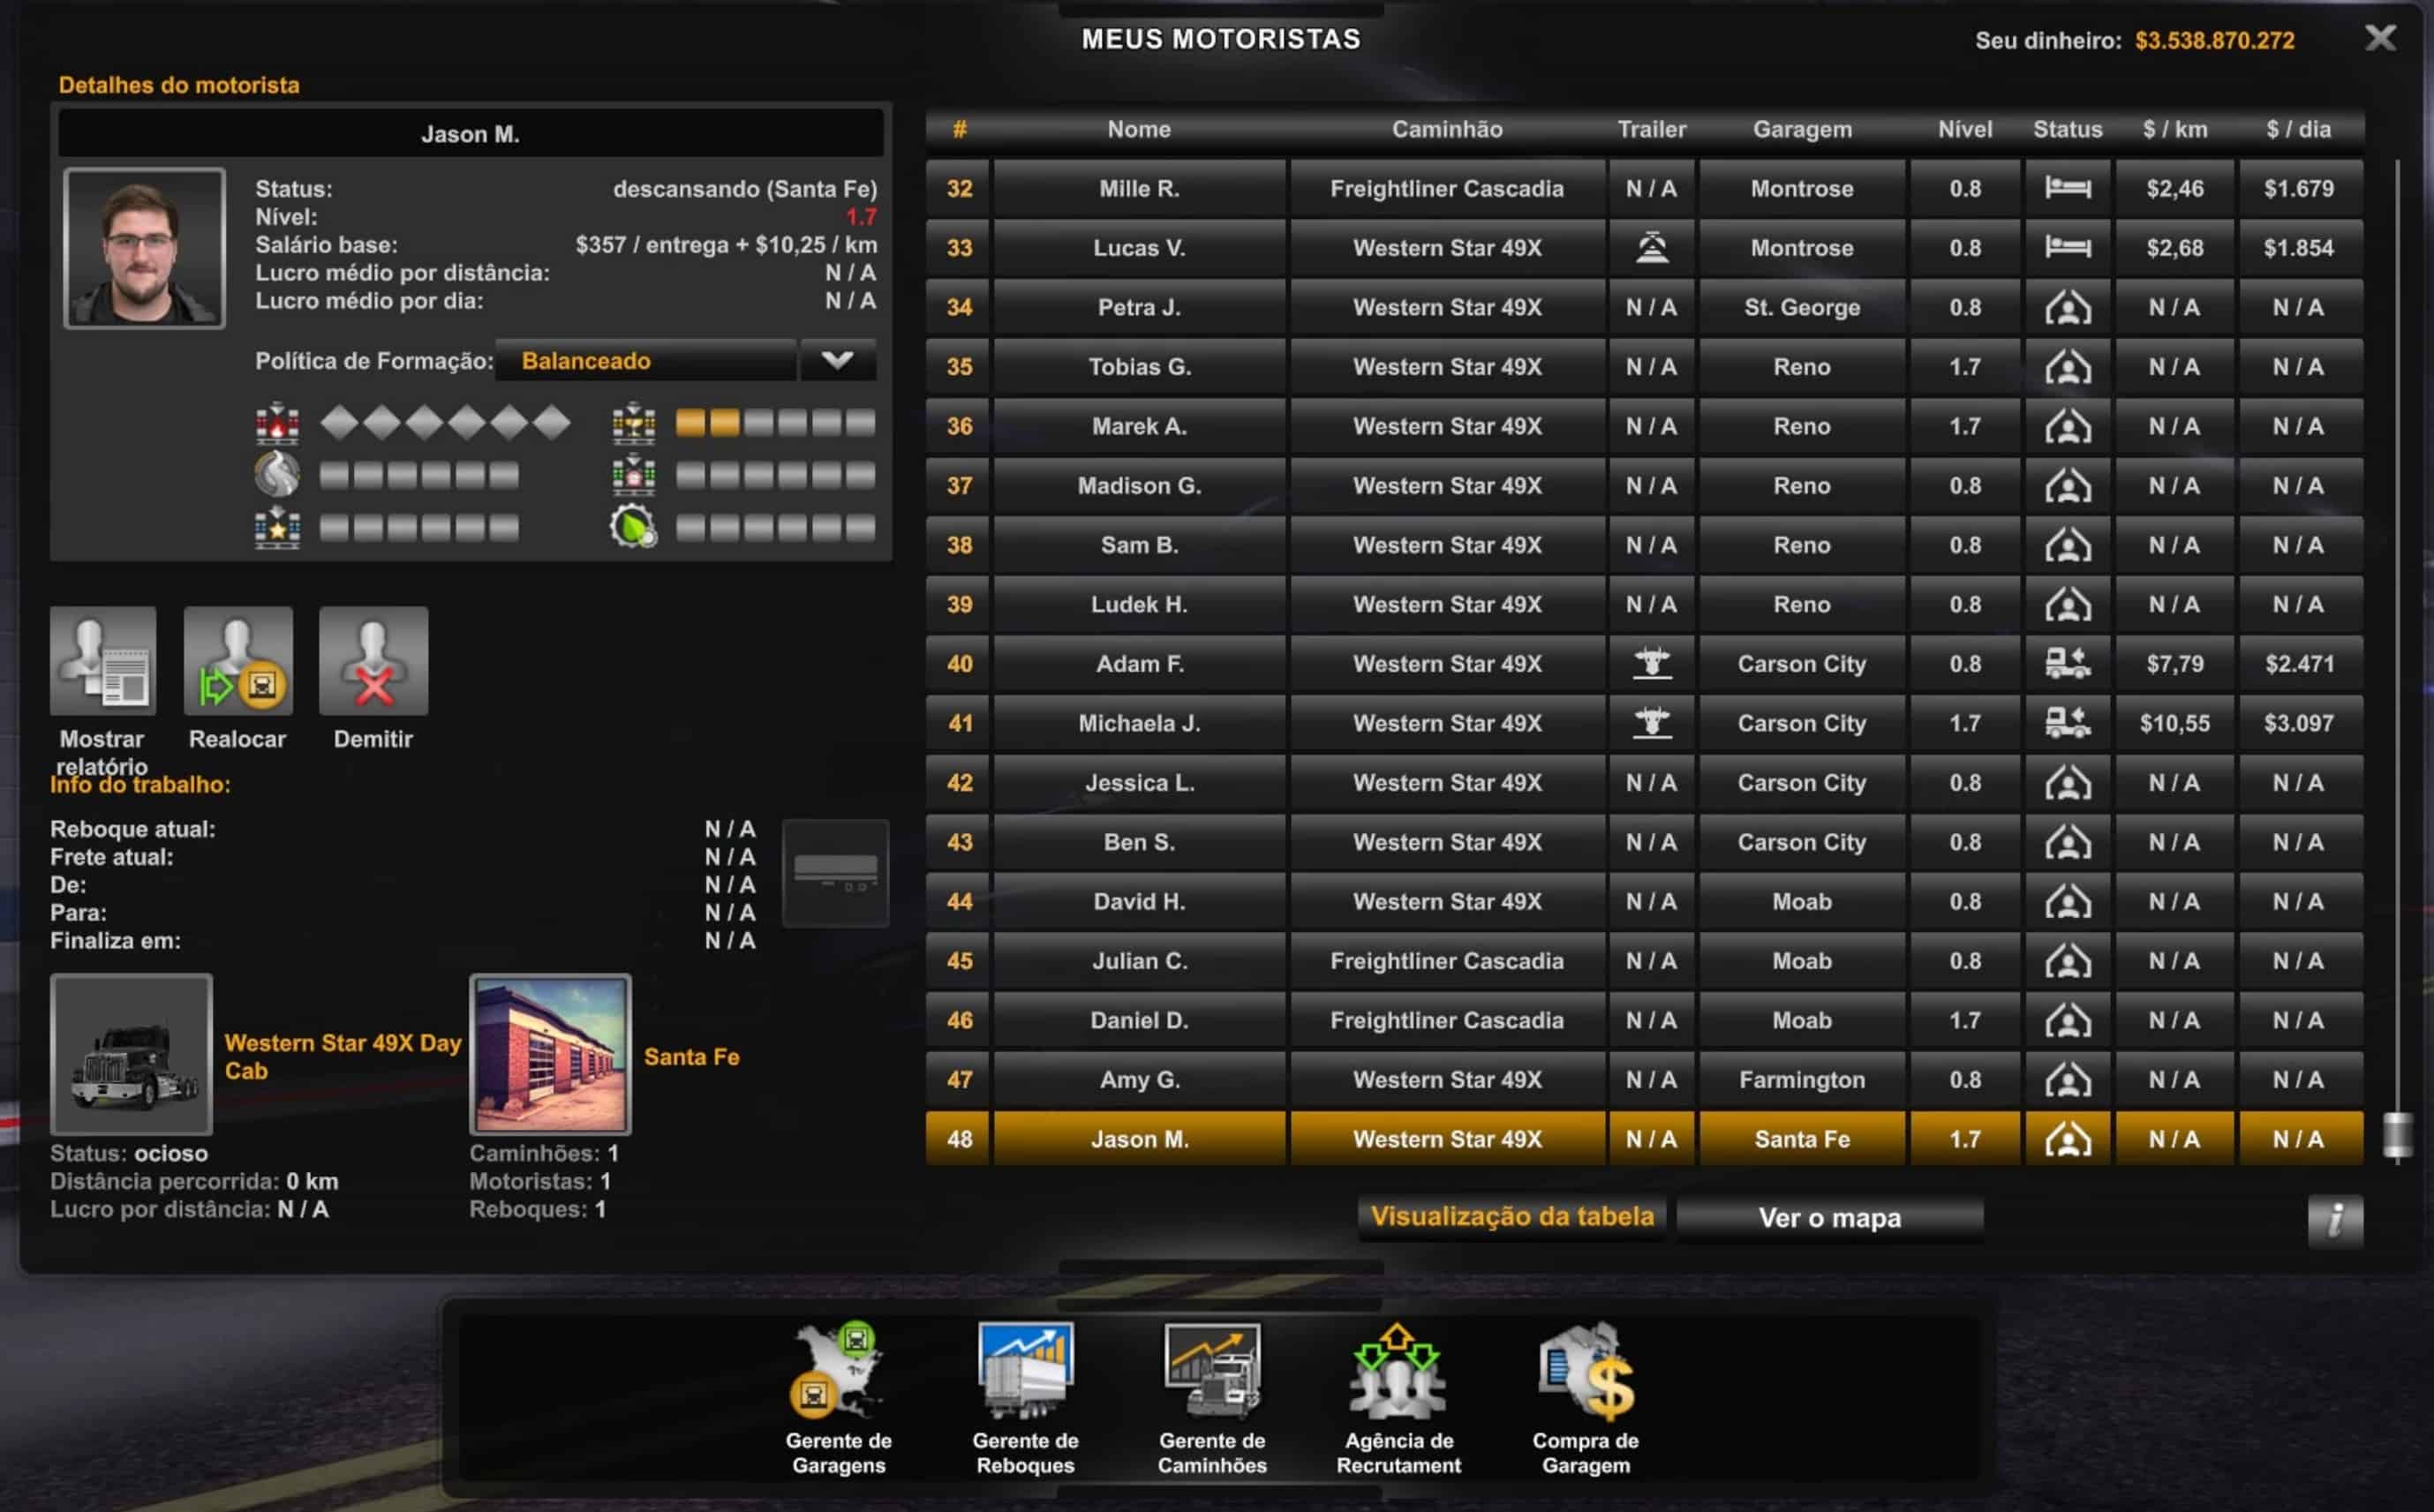
Task: Click the Demitir driver icon
Action: point(373,661)
